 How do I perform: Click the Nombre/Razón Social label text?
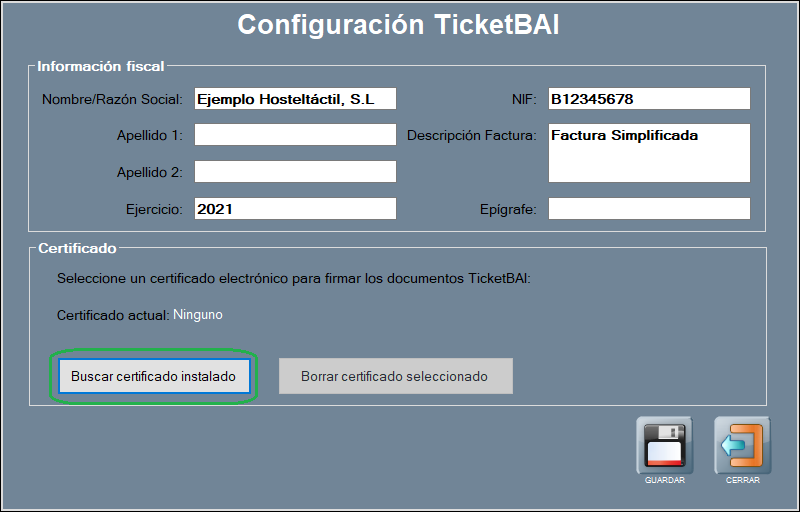click(x=112, y=100)
